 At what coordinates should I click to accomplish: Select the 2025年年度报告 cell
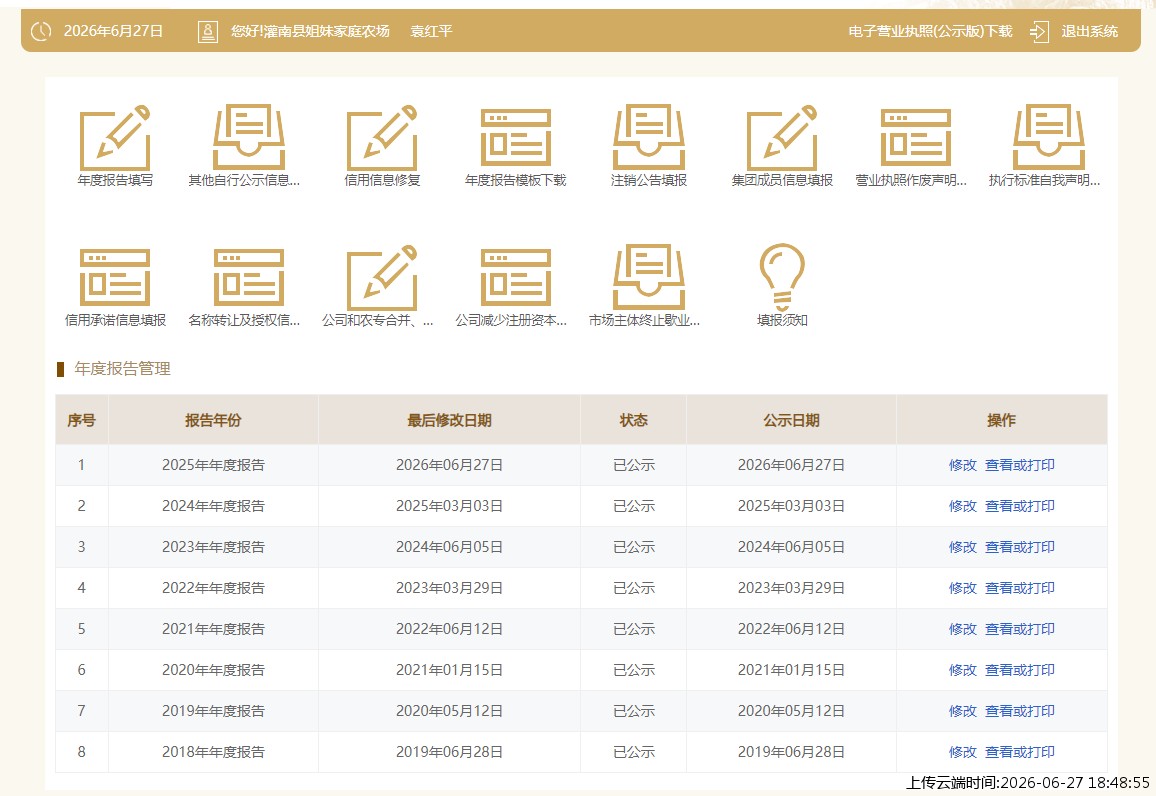[213, 465]
